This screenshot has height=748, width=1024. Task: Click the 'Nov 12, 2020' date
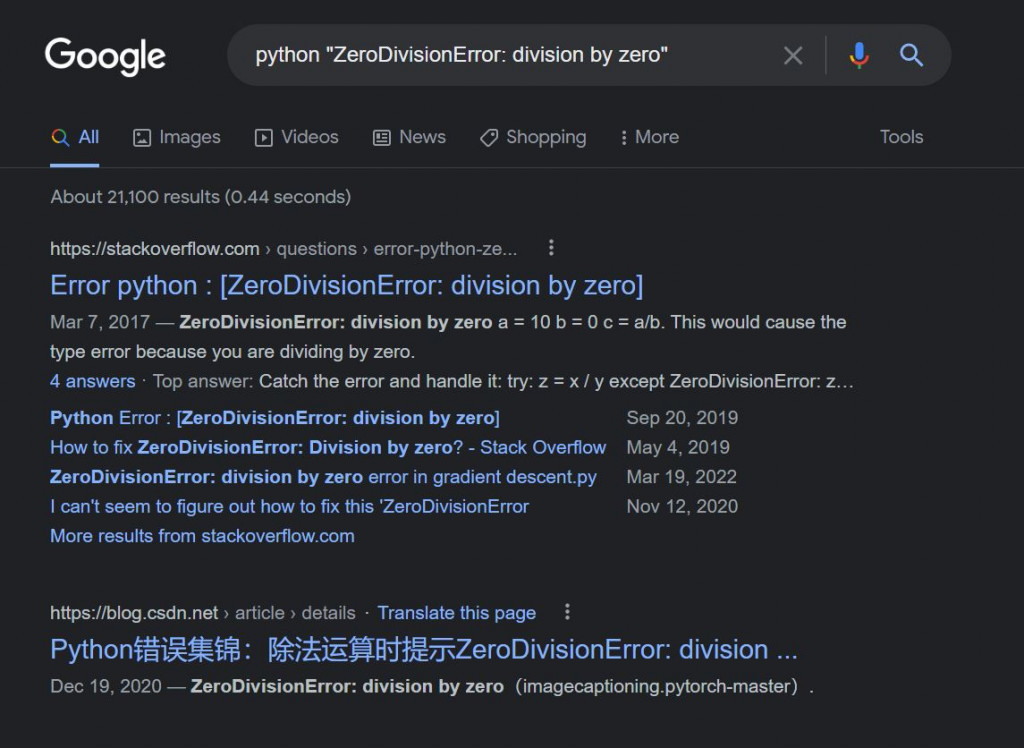click(682, 506)
